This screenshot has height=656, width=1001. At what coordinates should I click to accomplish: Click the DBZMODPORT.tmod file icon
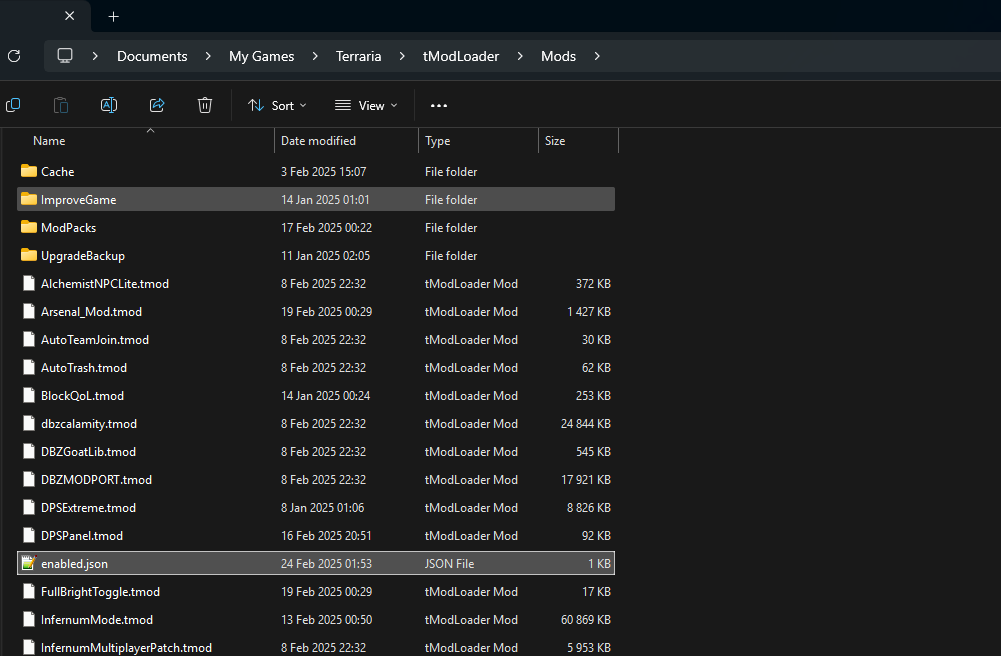point(29,479)
